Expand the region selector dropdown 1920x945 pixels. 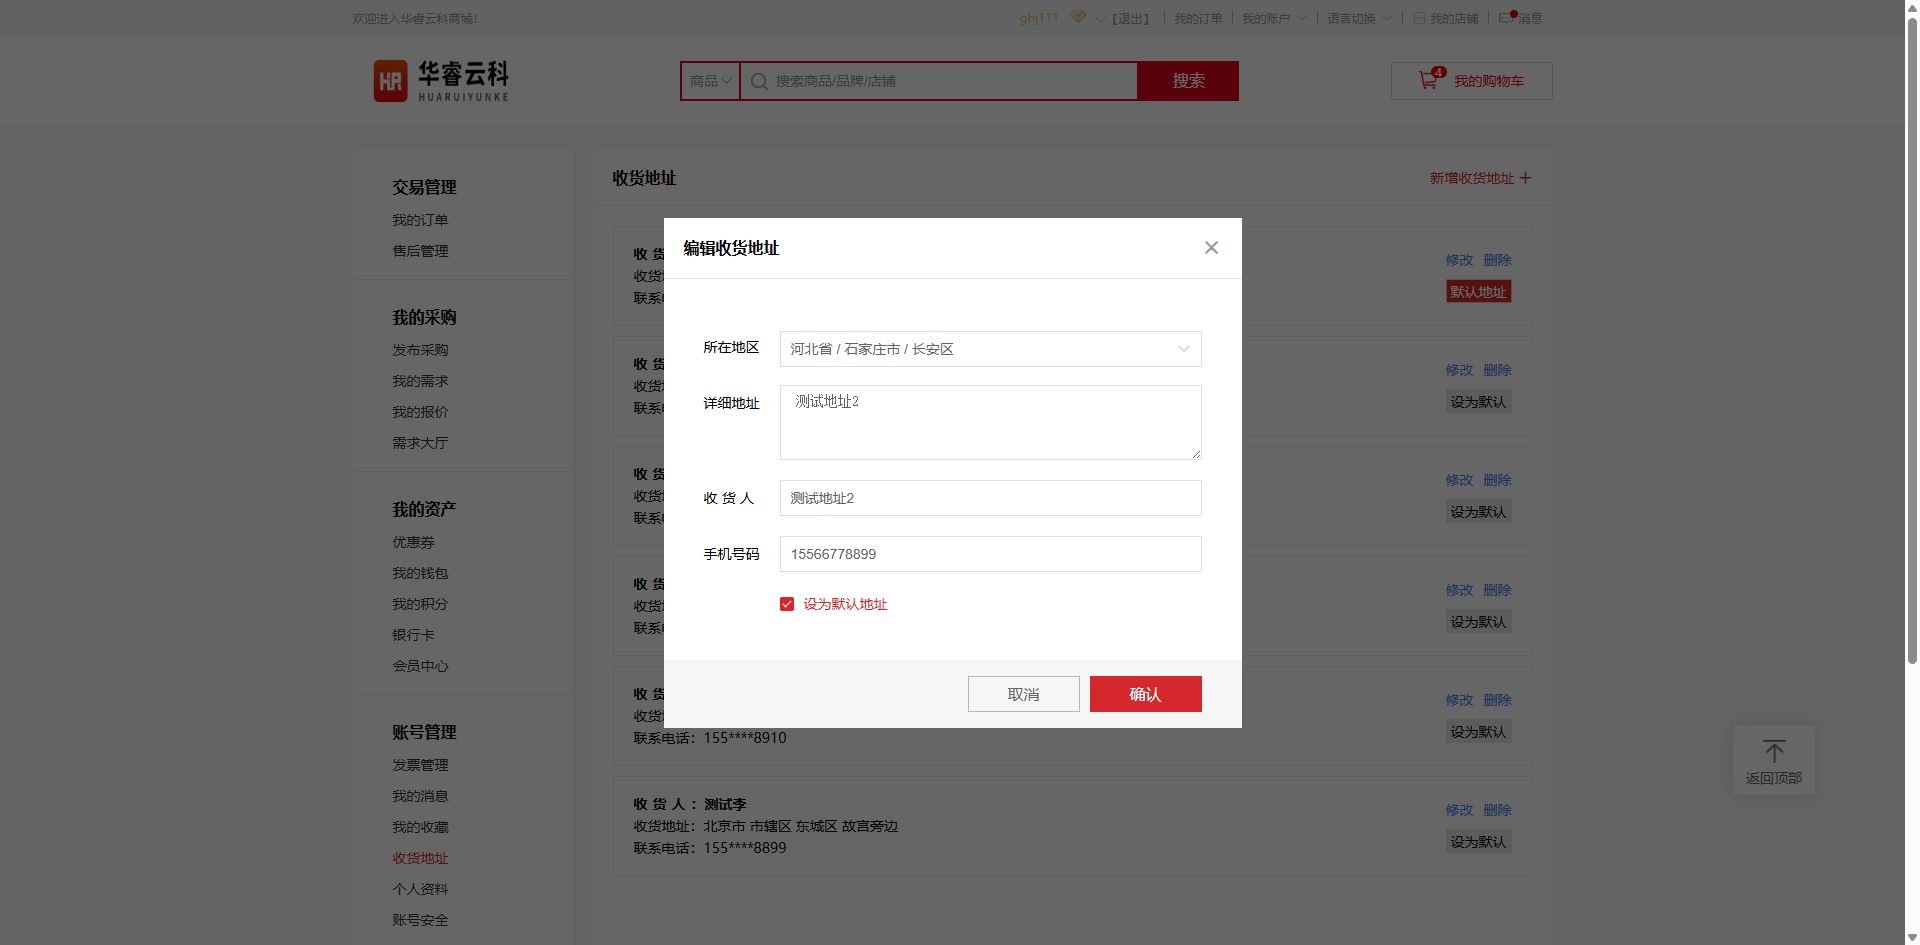point(1183,349)
